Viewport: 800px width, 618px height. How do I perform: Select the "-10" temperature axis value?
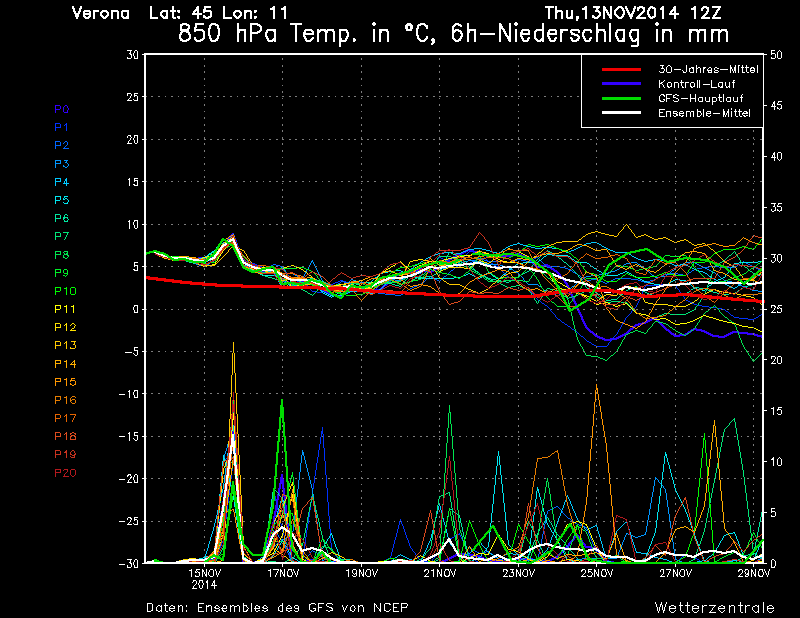click(129, 394)
